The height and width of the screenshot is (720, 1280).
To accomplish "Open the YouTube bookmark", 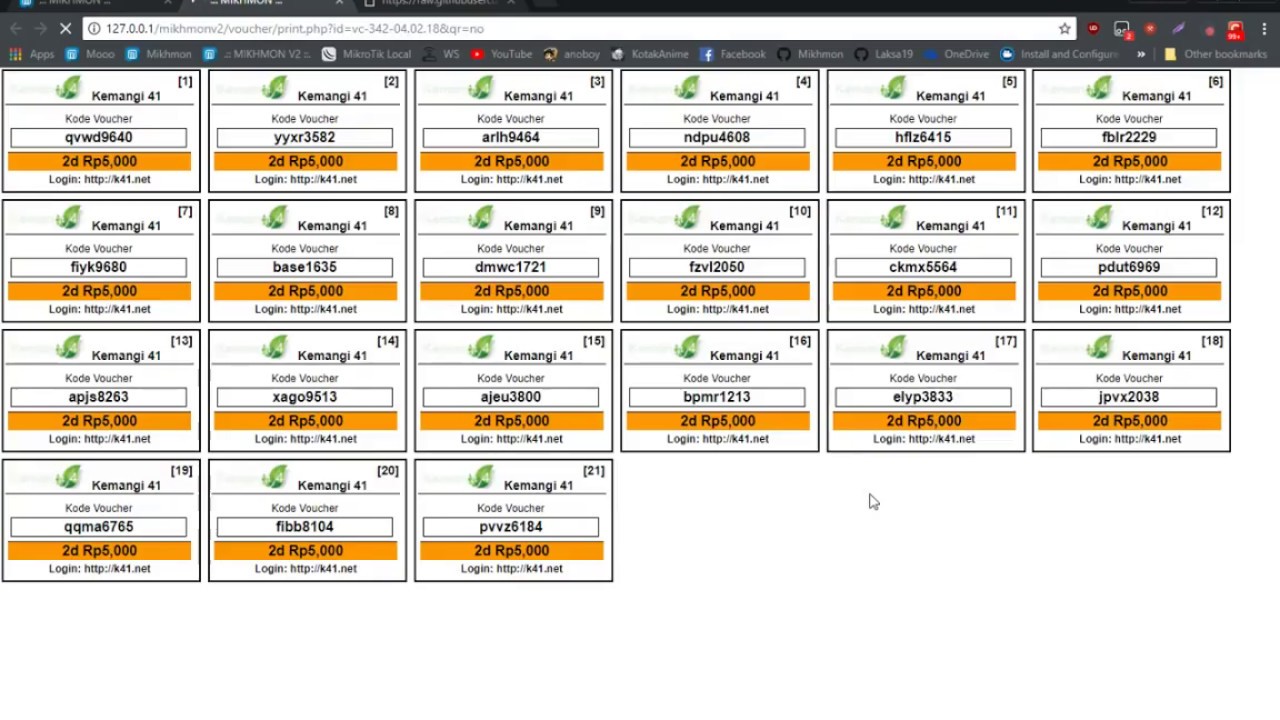I will [x=501, y=54].
